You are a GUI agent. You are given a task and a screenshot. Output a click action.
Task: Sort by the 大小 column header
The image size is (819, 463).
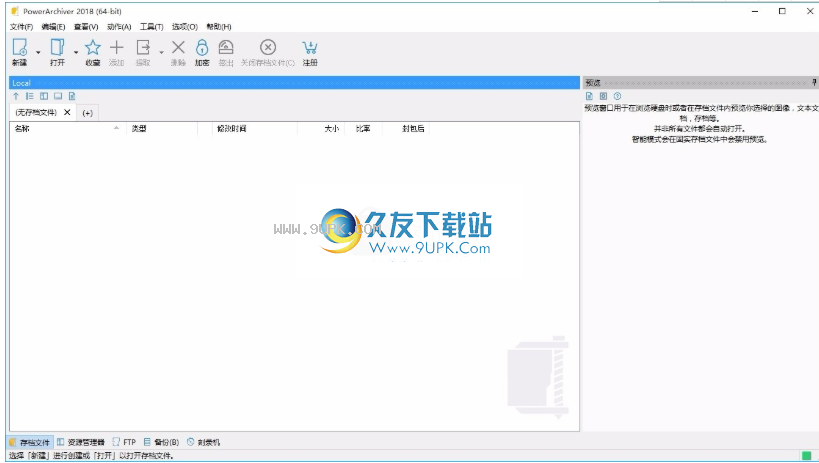pos(321,129)
